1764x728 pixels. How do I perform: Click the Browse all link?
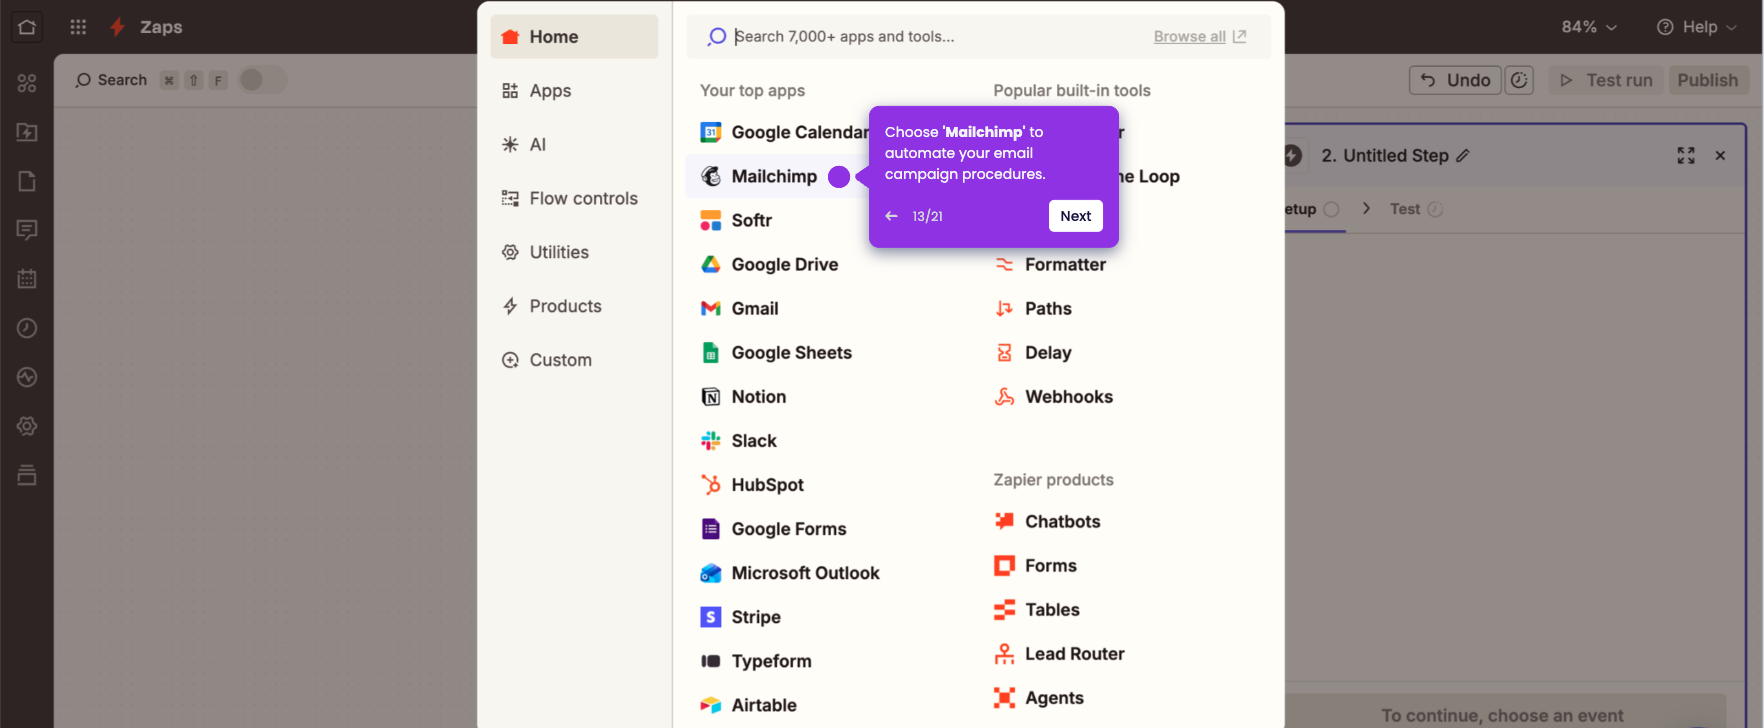coord(1199,37)
